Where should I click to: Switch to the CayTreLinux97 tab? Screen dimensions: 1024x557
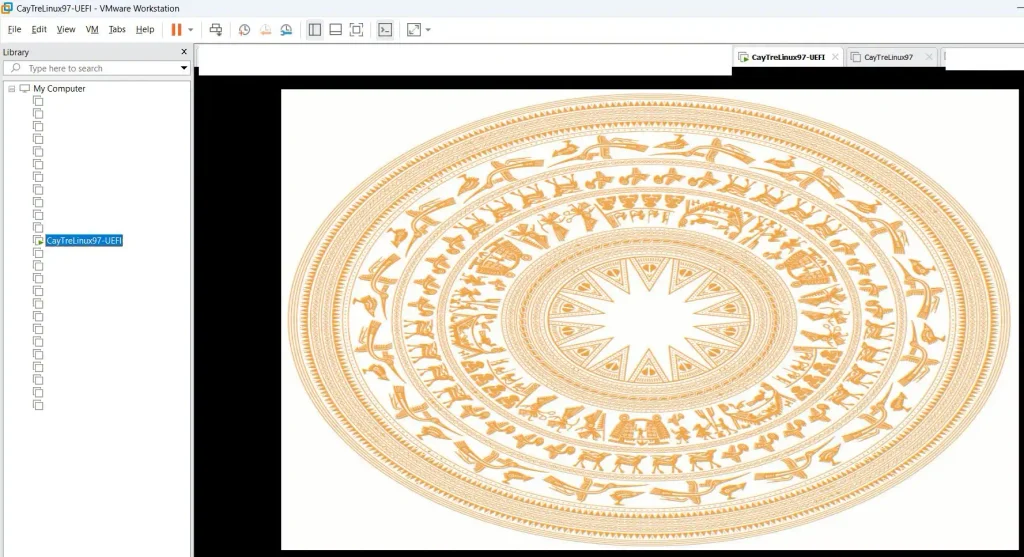(x=888, y=57)
